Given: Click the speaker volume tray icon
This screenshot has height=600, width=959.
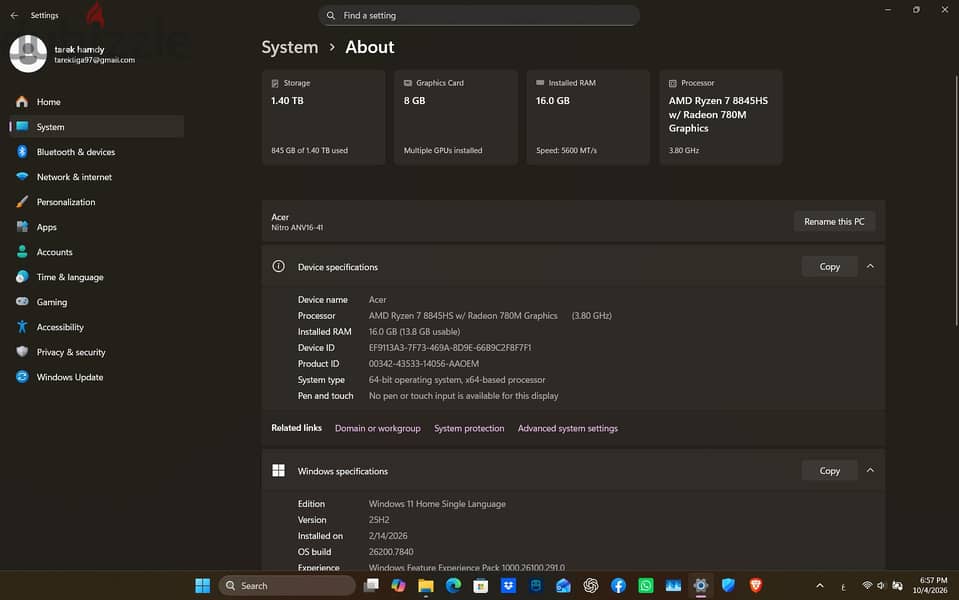Looking at the screenshot, I should click(x=881, y=585).
